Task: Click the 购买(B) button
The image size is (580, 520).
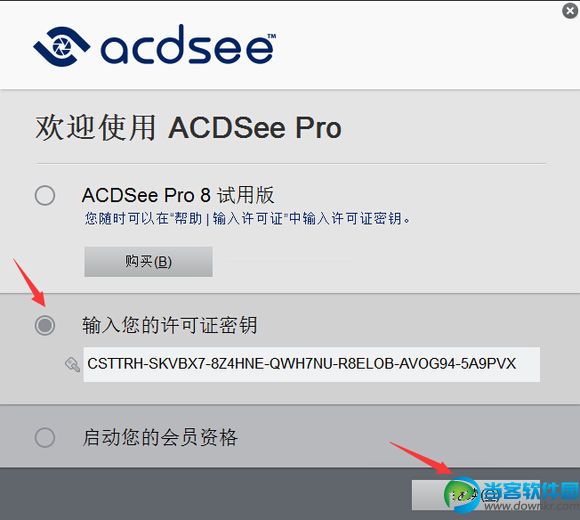Action: (148, 262)
